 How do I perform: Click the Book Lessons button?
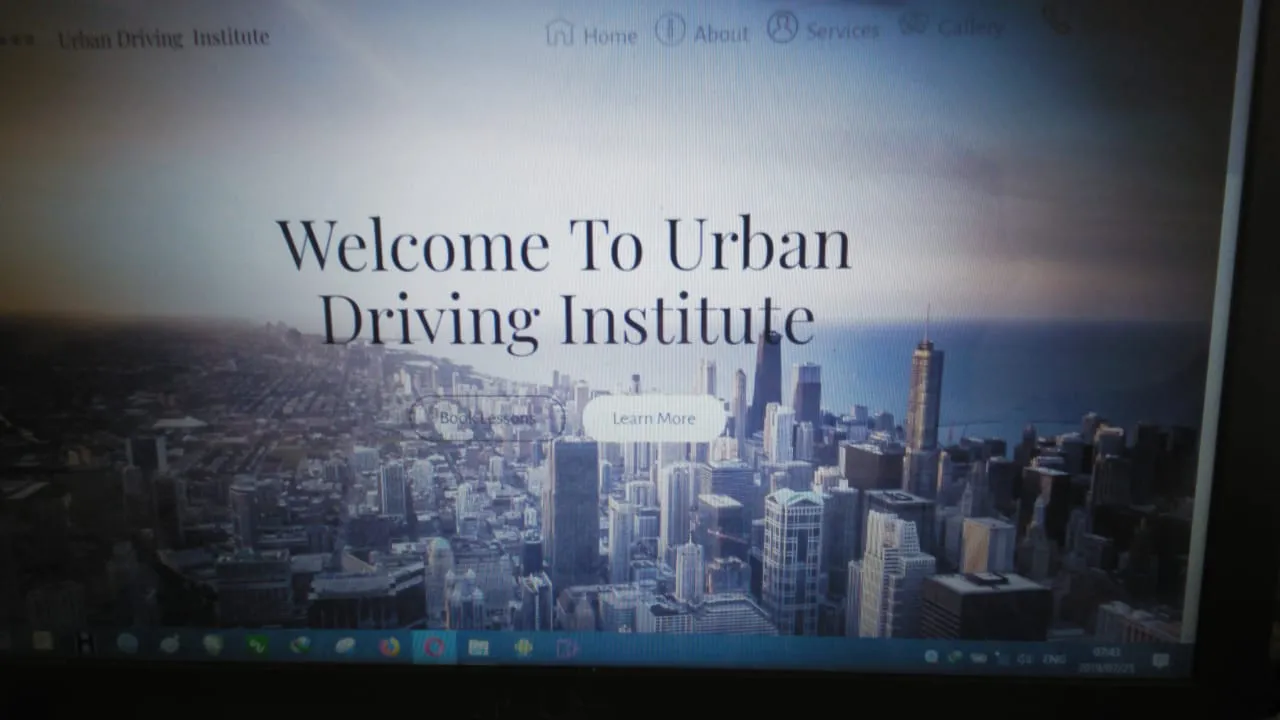pos(487,418)
